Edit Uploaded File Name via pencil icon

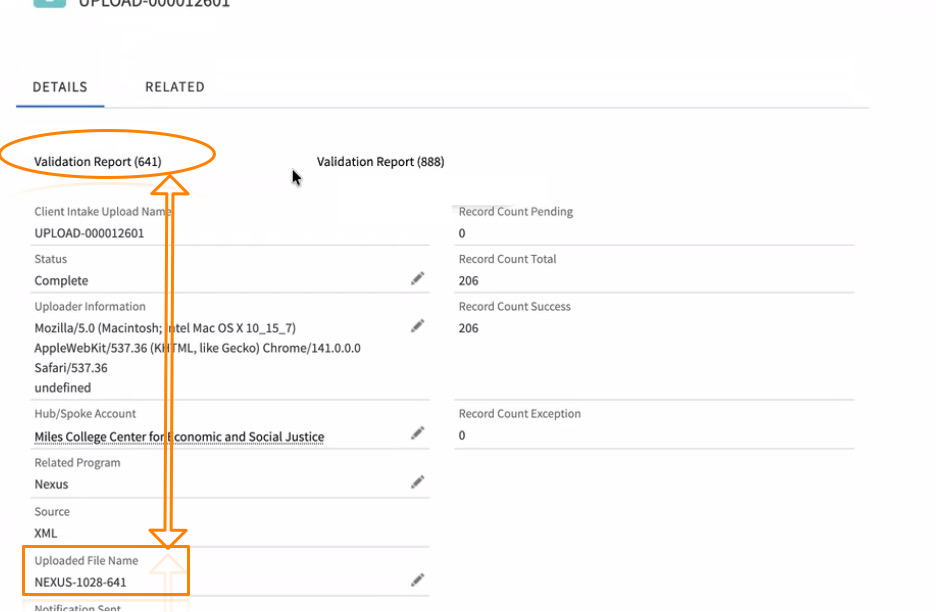click(418, 579)
